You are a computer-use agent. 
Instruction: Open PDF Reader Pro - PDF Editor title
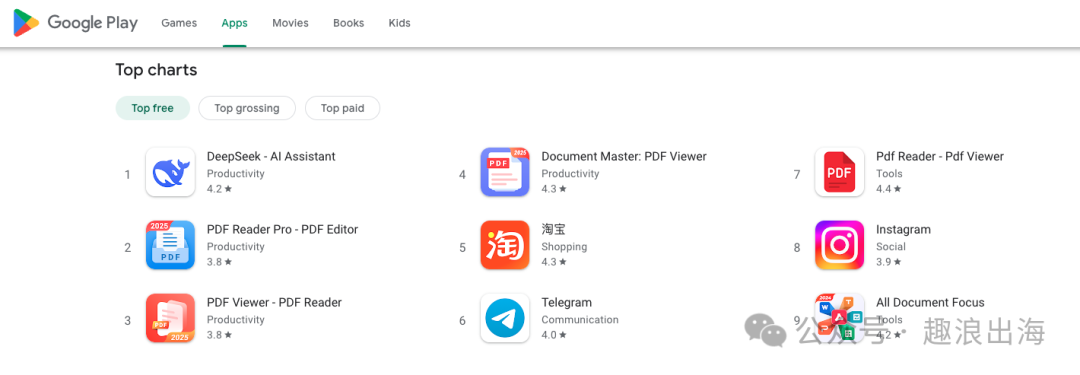pyautogui.click(x=282, y=230)
